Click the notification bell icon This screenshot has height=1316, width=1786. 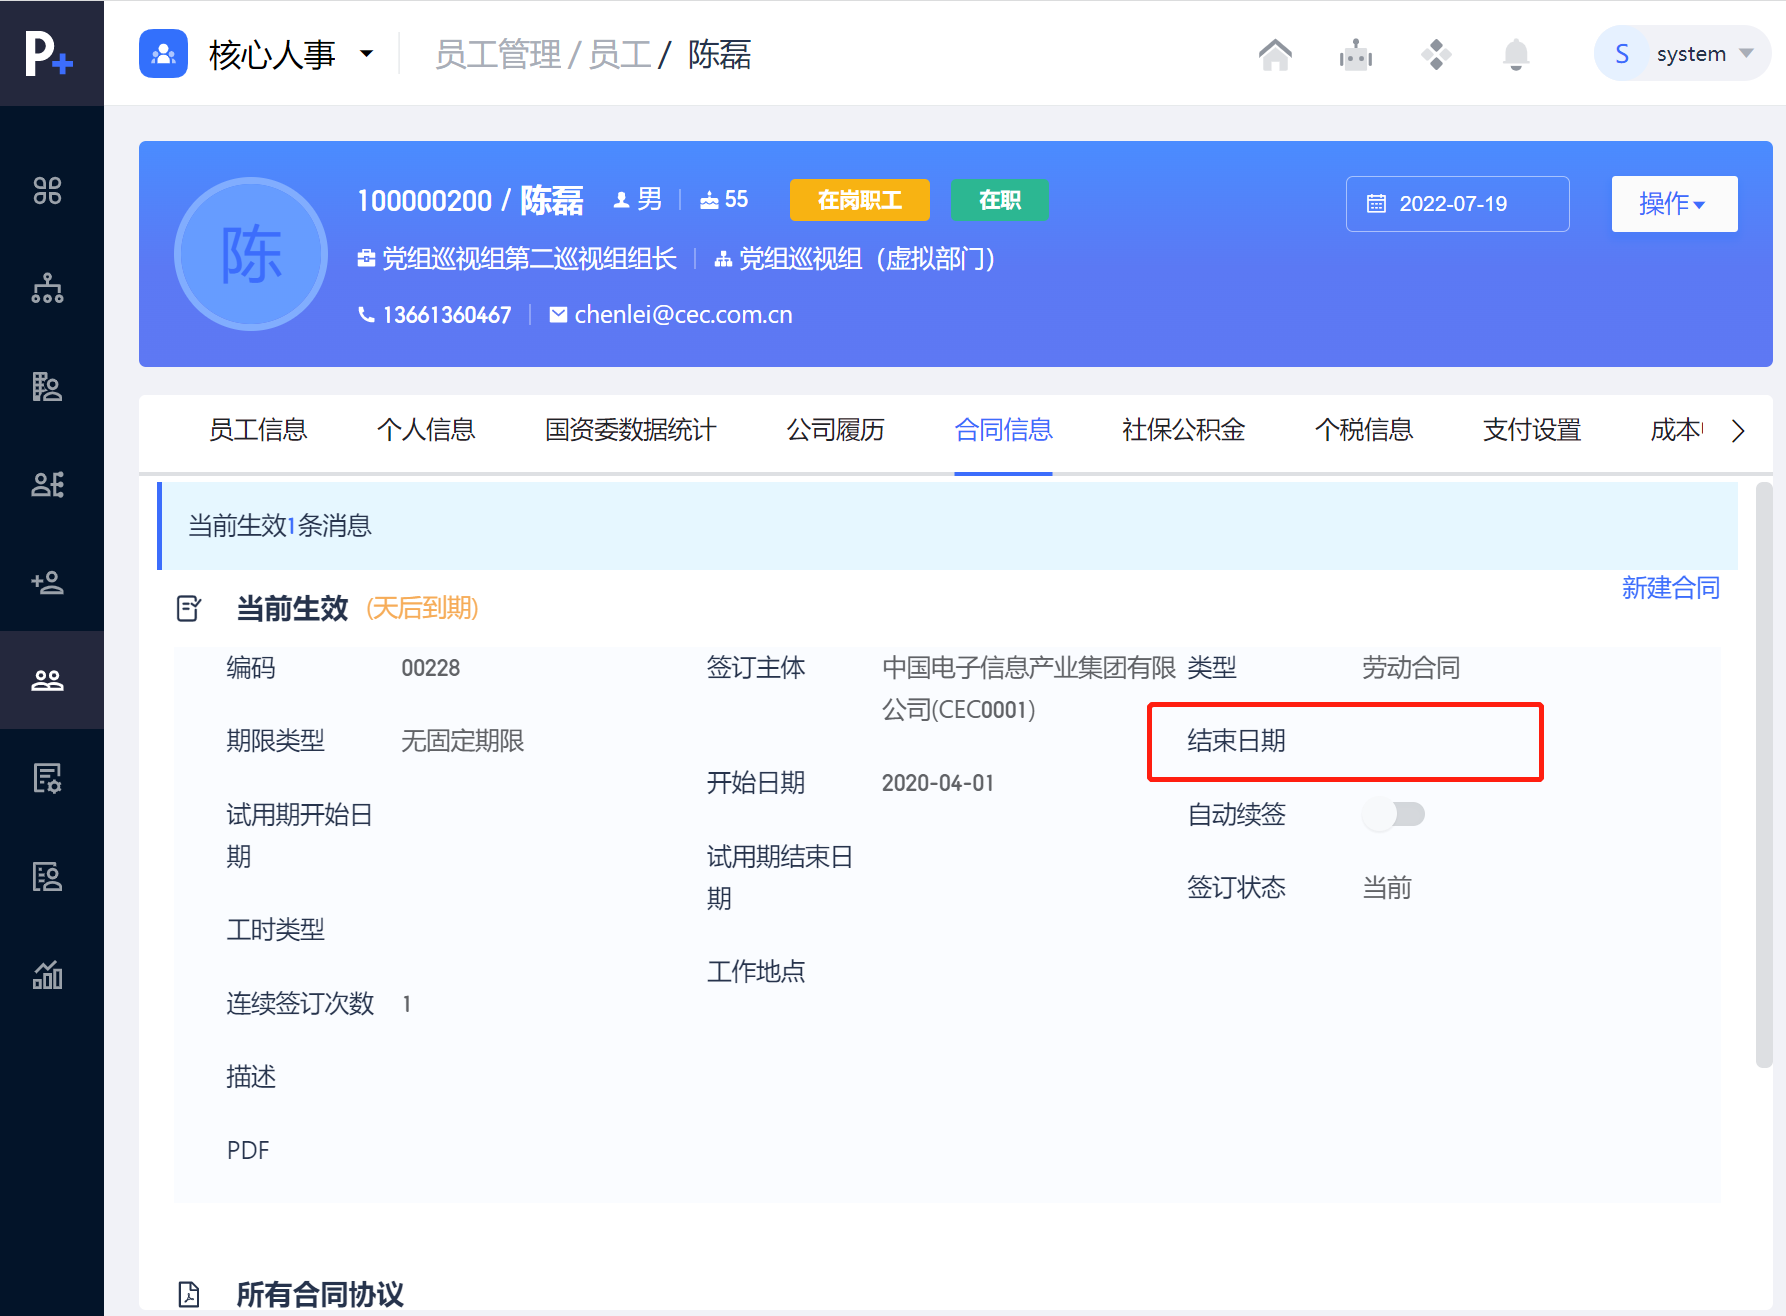pos(1516,54)
